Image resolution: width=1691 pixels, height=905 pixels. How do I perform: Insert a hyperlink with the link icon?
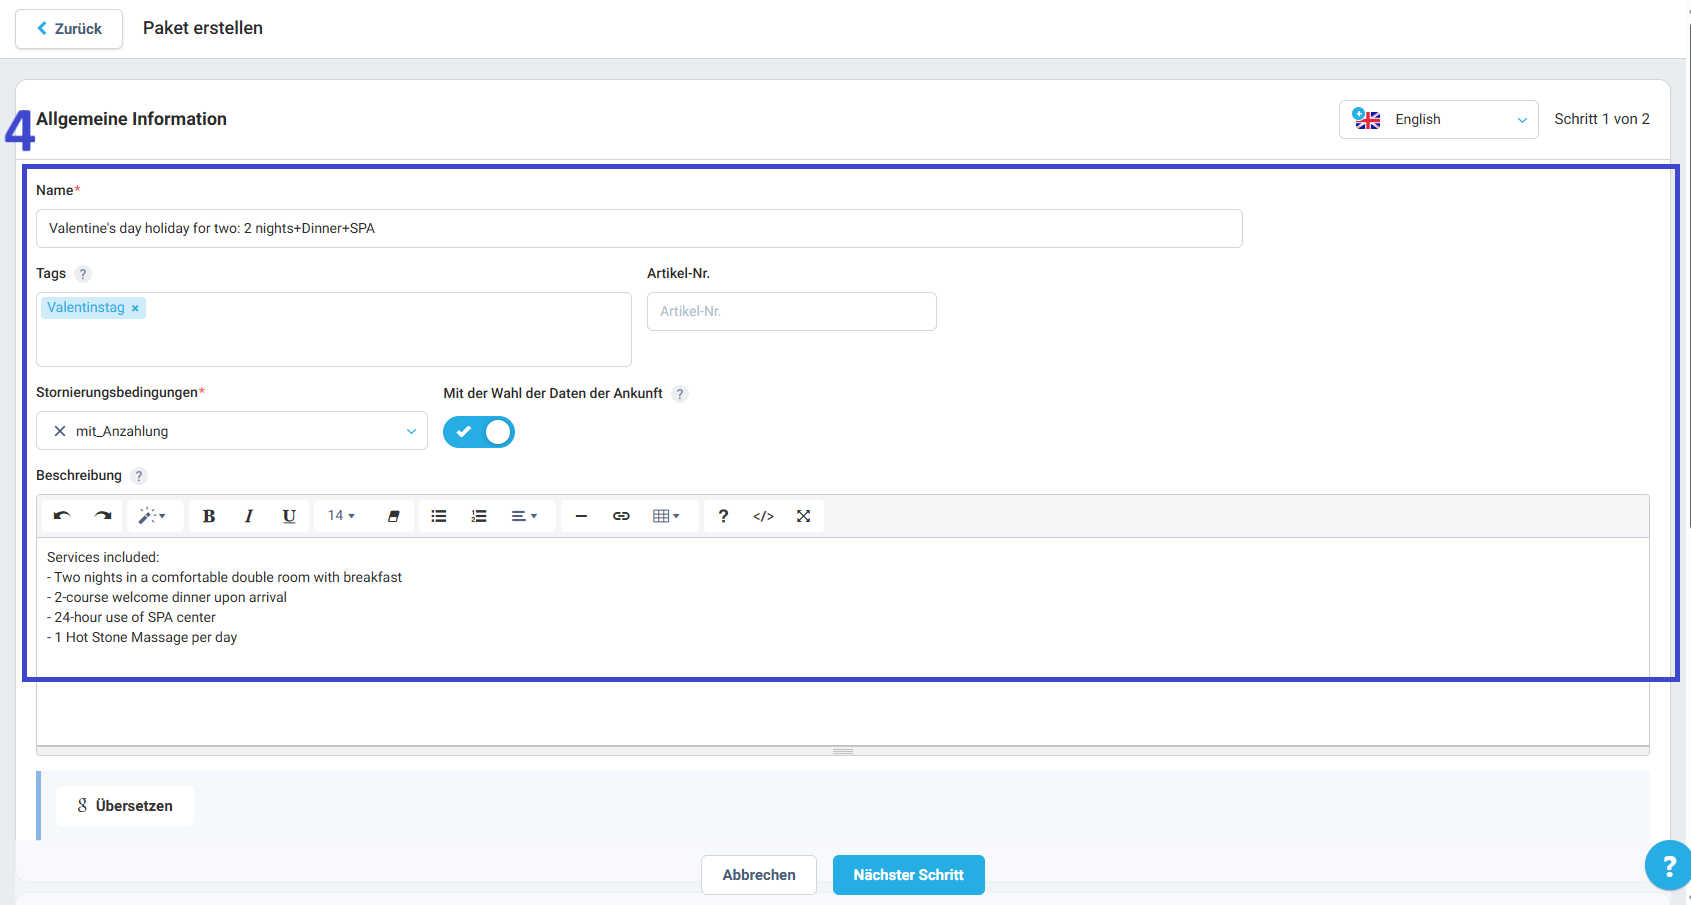(x=621, y=516)
